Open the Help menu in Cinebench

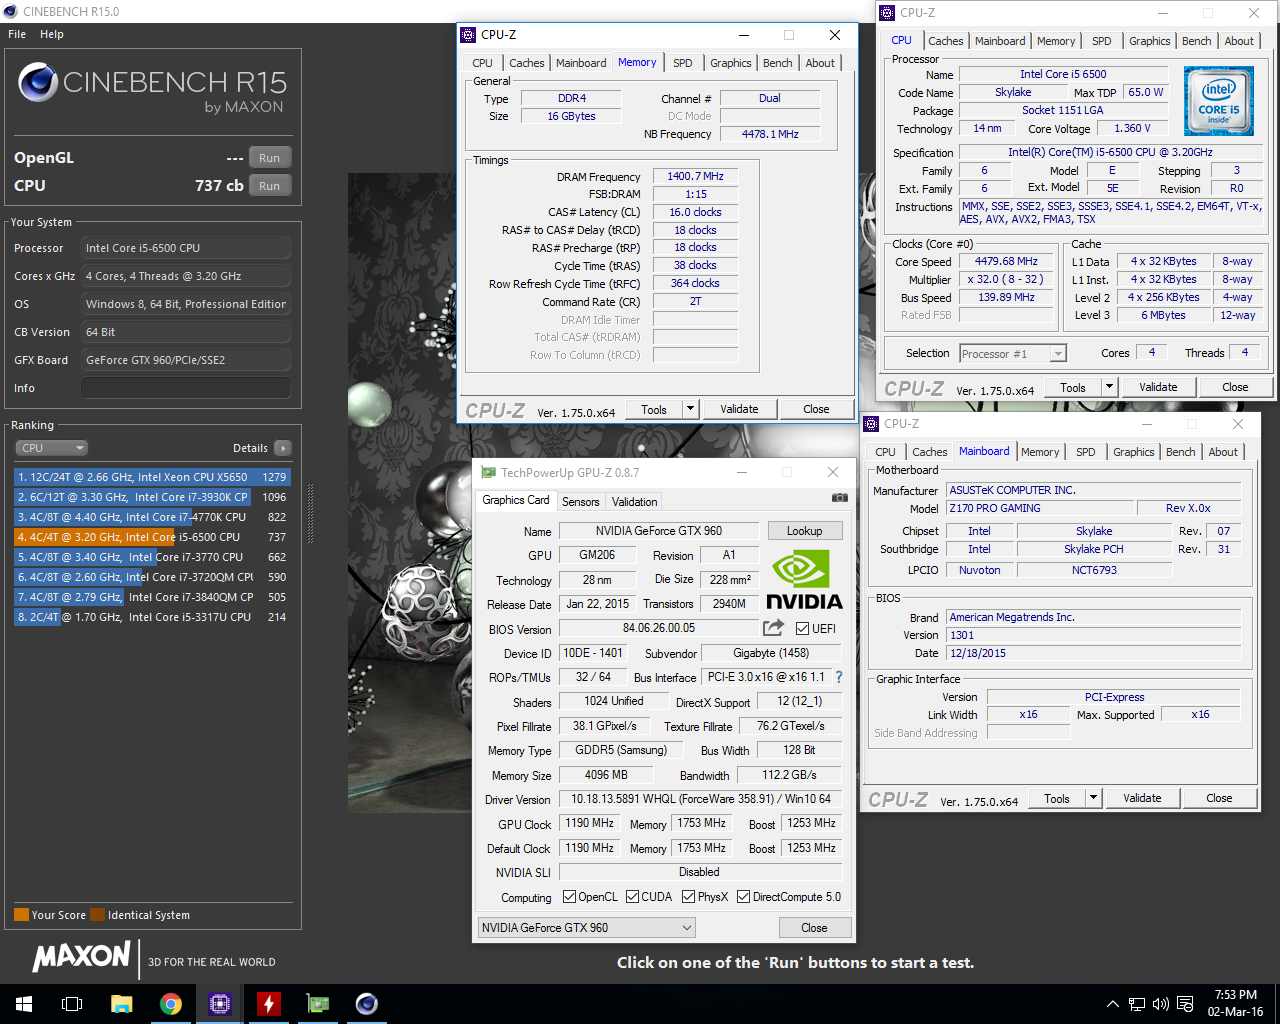pyautogui.click(x=52, y=34)
